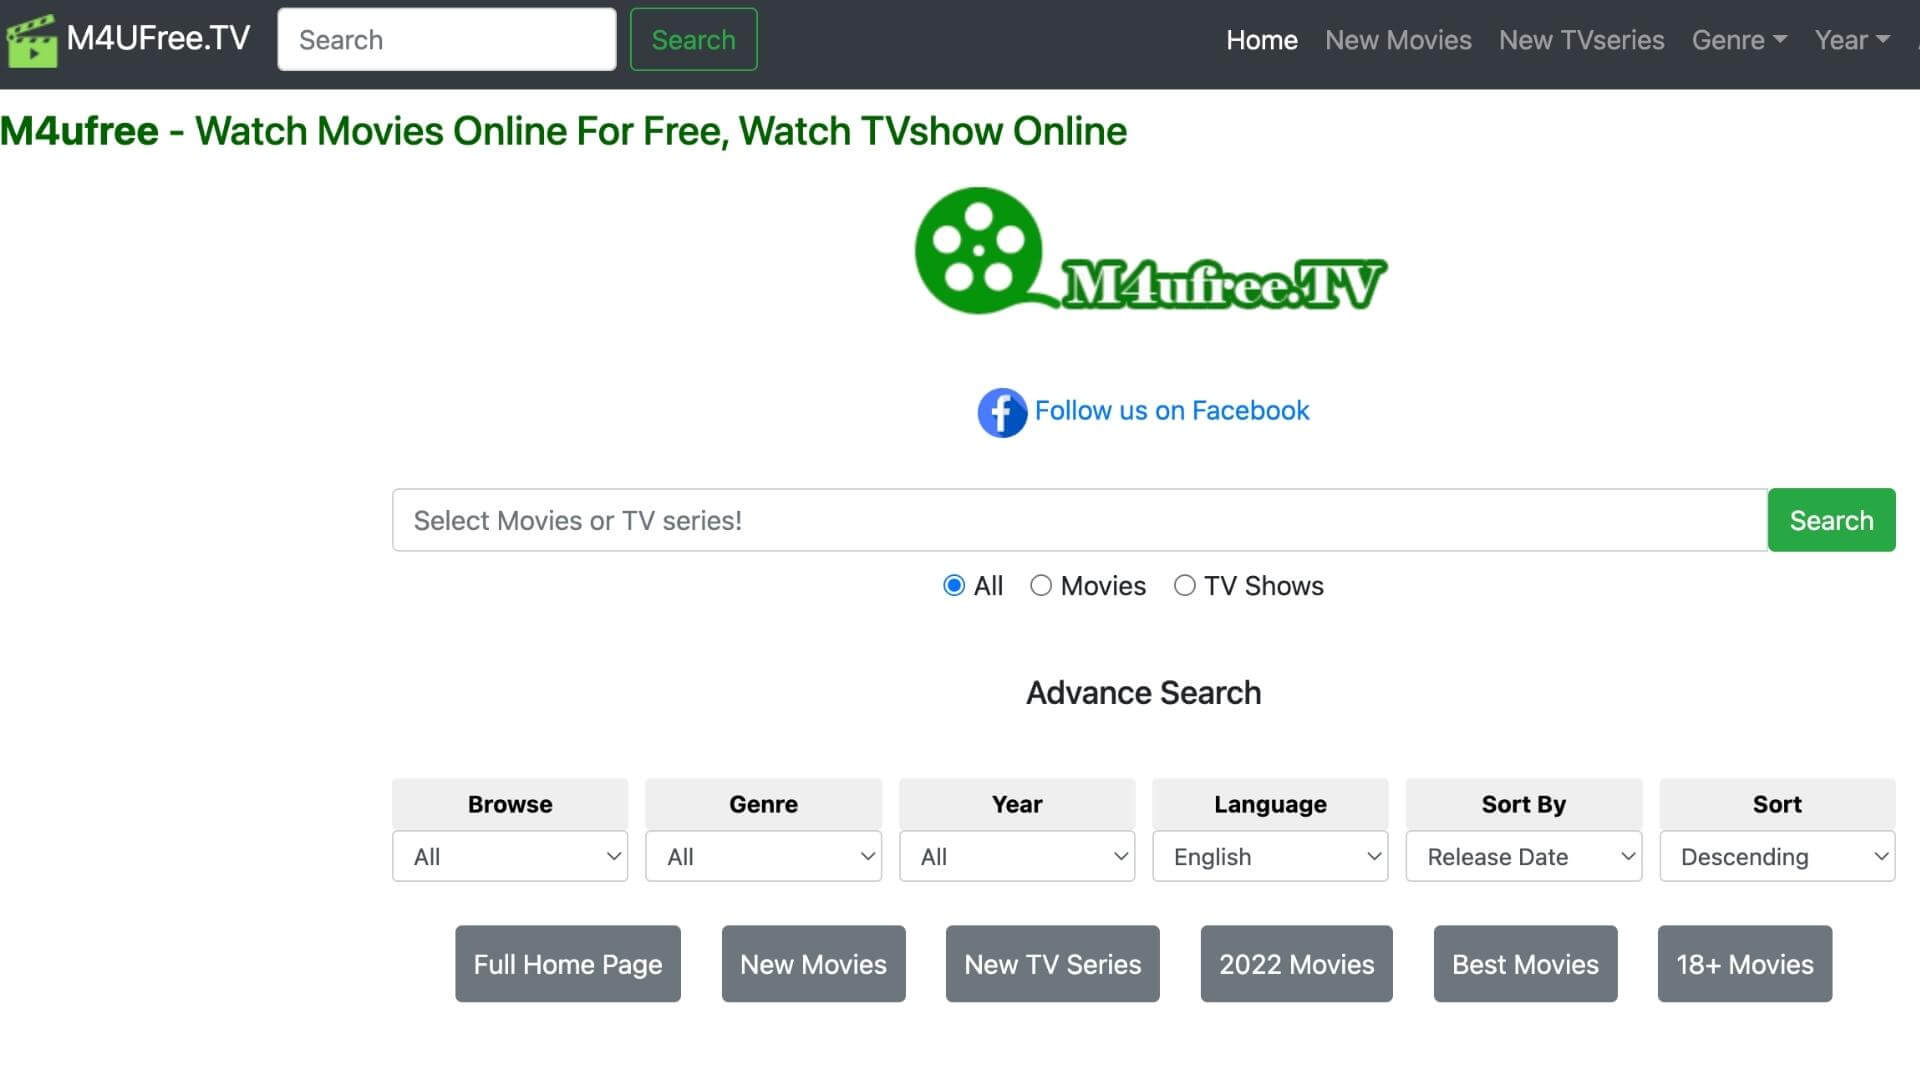The image size is (1920, 1080).
Task: Click the 2022 Movies button
Action: (1297, 964)
